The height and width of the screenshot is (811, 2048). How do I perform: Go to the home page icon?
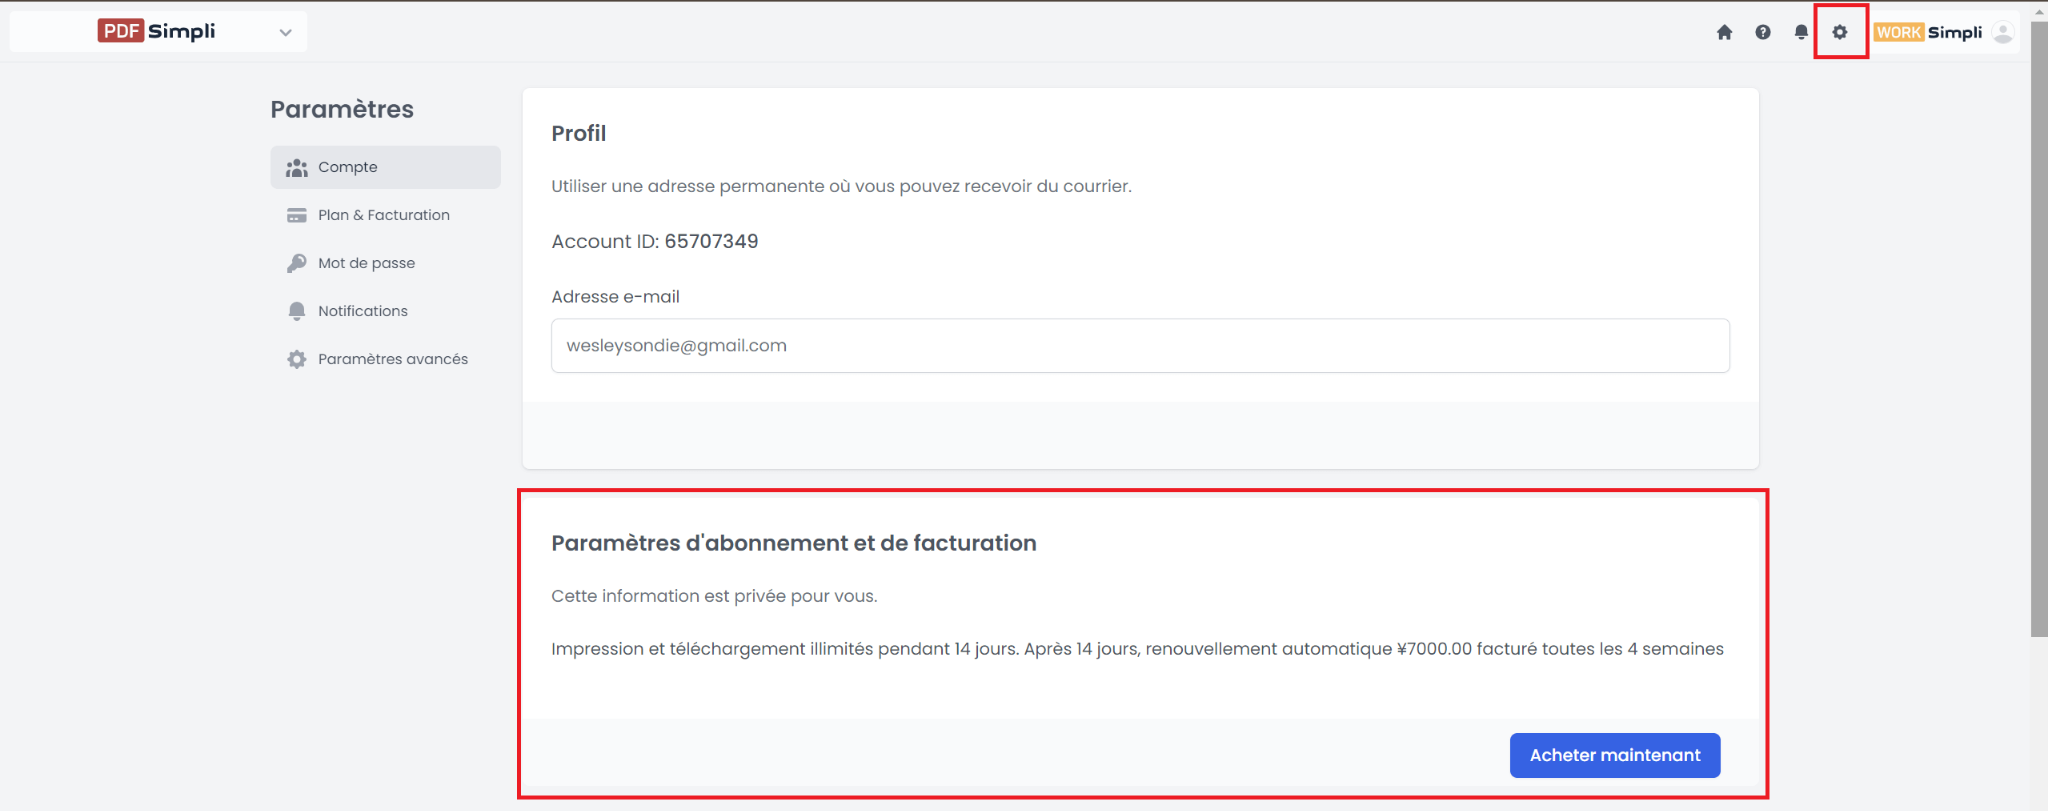pos(1724,32)
